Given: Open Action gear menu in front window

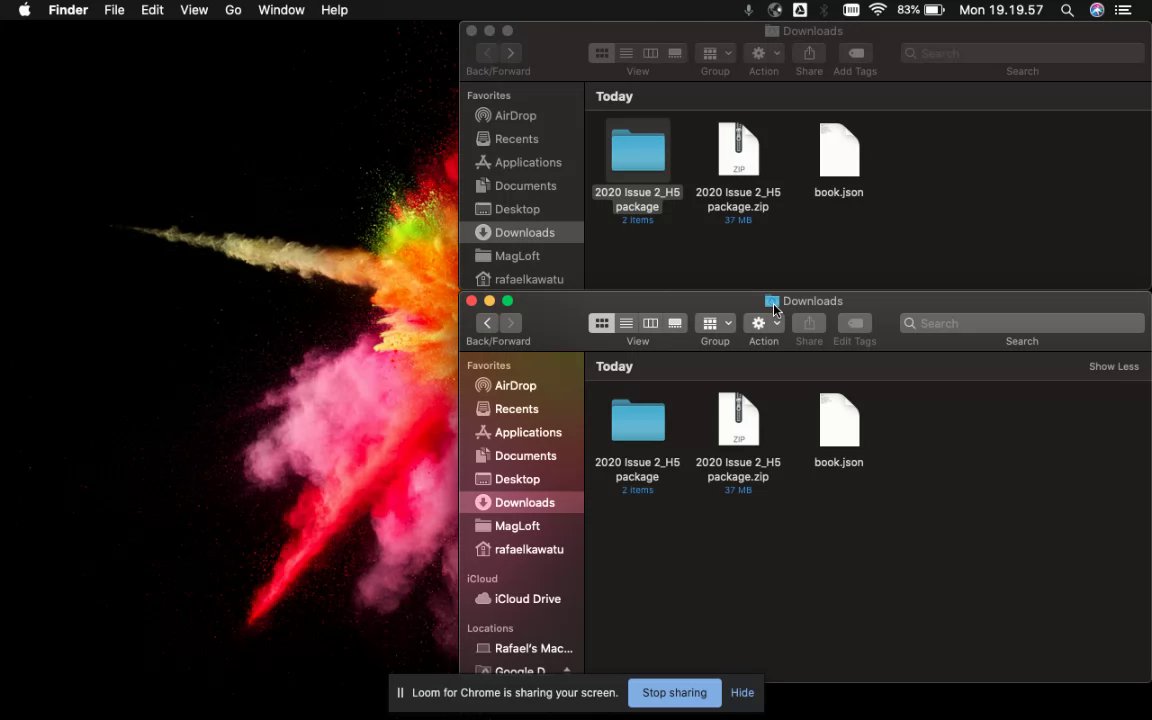Looking at the screenshot, I should [763, 323].
